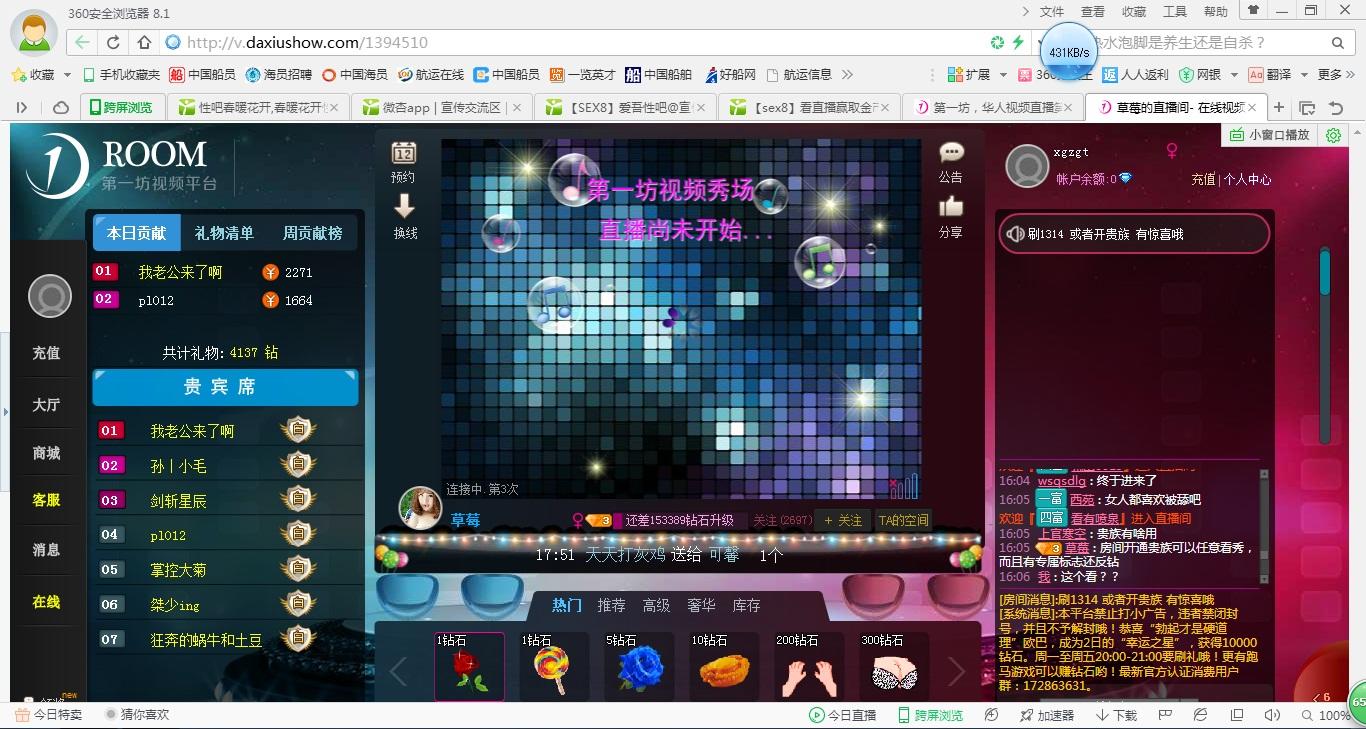The image size is (1366, 729).
Task: Open the 库存 gift tab
Action: click(746, 605)
